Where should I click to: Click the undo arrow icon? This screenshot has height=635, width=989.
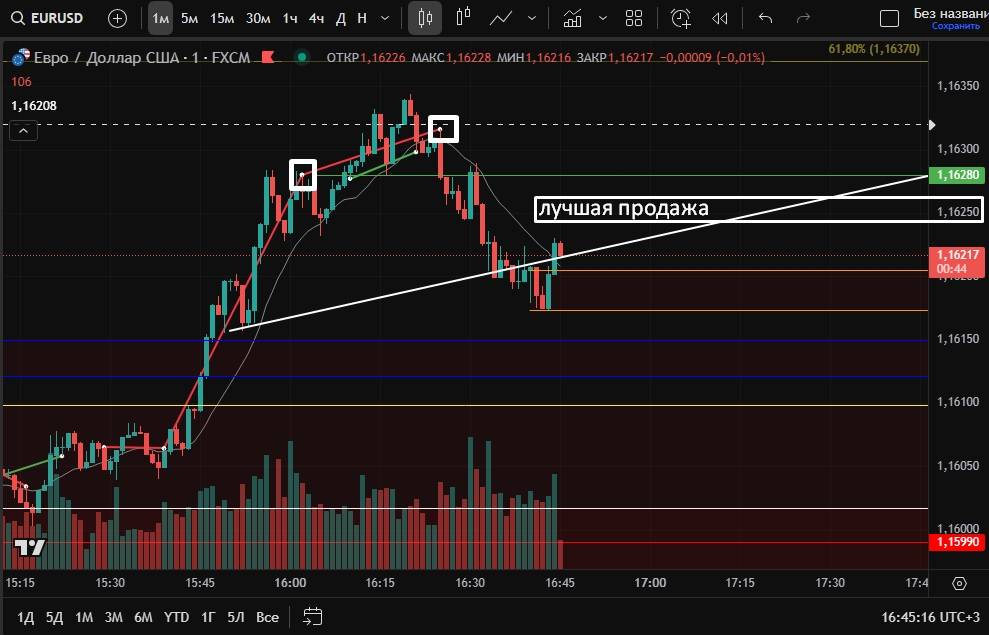(766, 18)
